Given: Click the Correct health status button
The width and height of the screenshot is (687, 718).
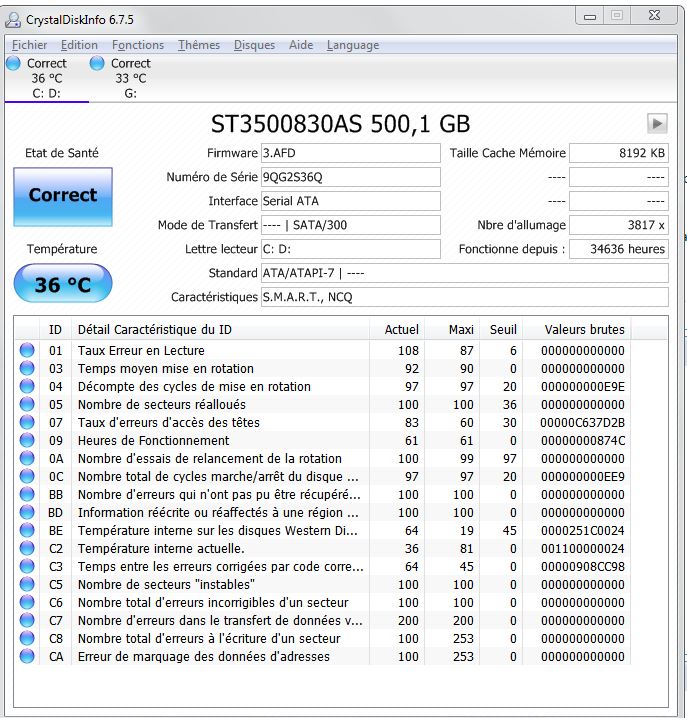Looking at the screenshot, I should click(x=63, y=196).
